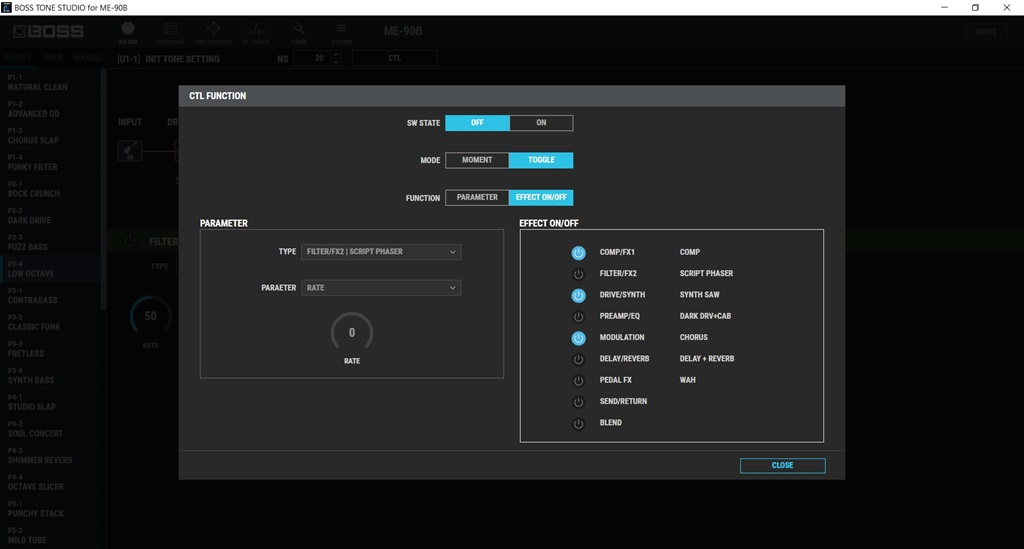Toggle the BLEND power icon
This screenshot has width=1024, height=549.
(578, 424)
